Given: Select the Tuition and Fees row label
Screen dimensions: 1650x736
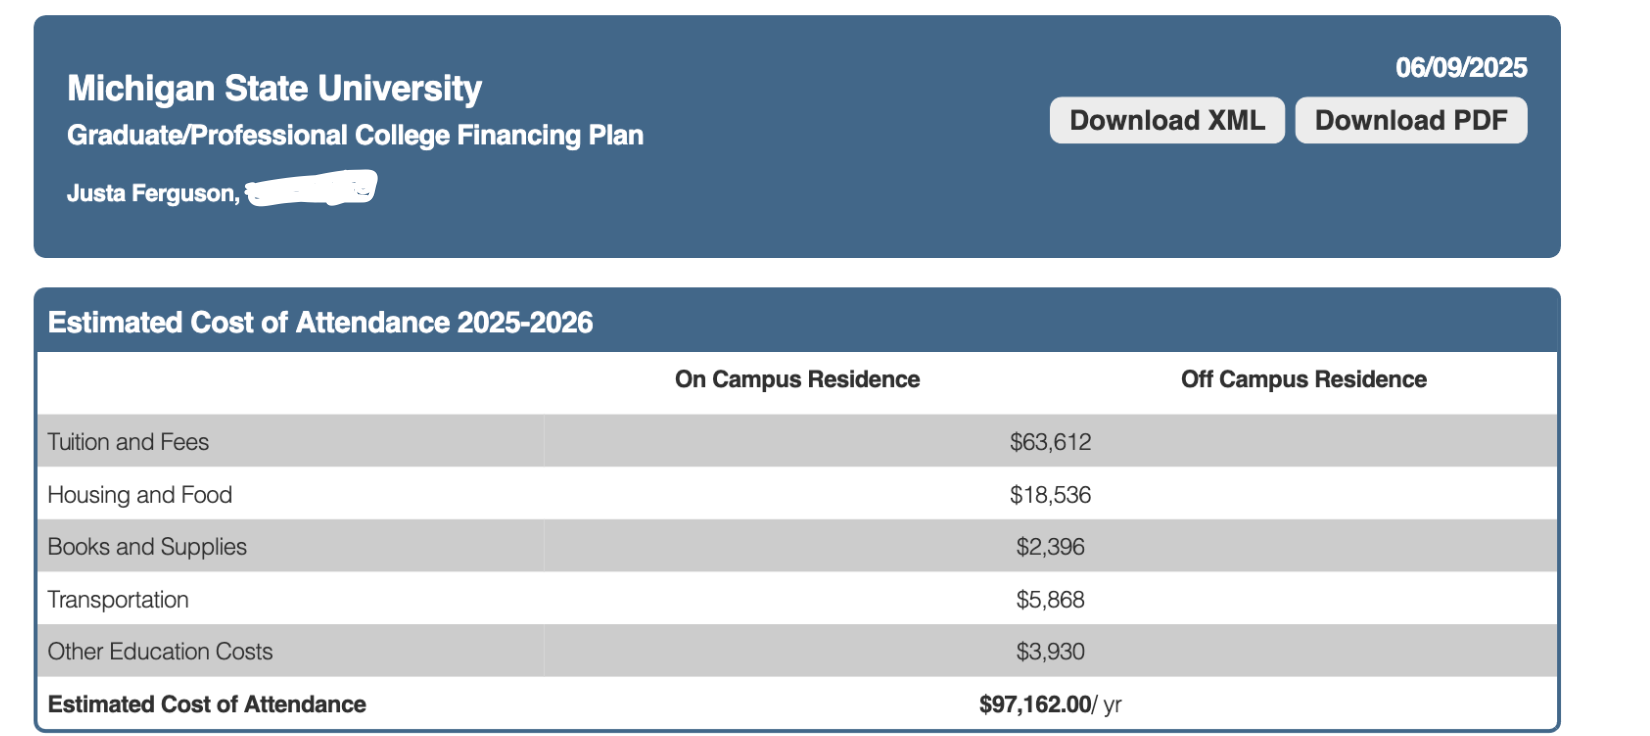Looking at the screenshot, I should point(128,442).
